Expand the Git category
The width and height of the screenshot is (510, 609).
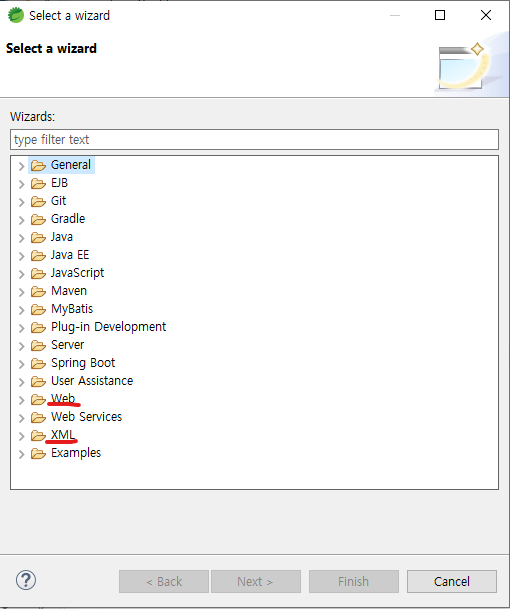tap(21, 202)
